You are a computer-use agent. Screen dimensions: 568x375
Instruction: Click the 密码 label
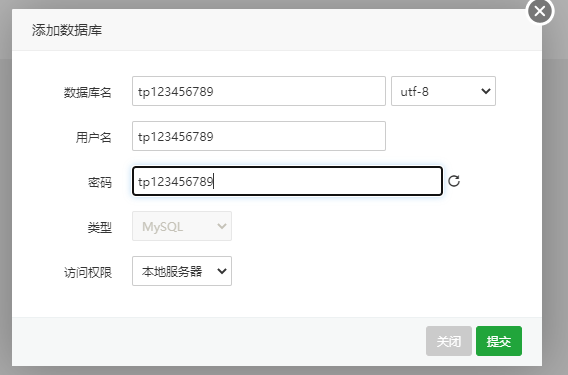(x=100, y=182)
